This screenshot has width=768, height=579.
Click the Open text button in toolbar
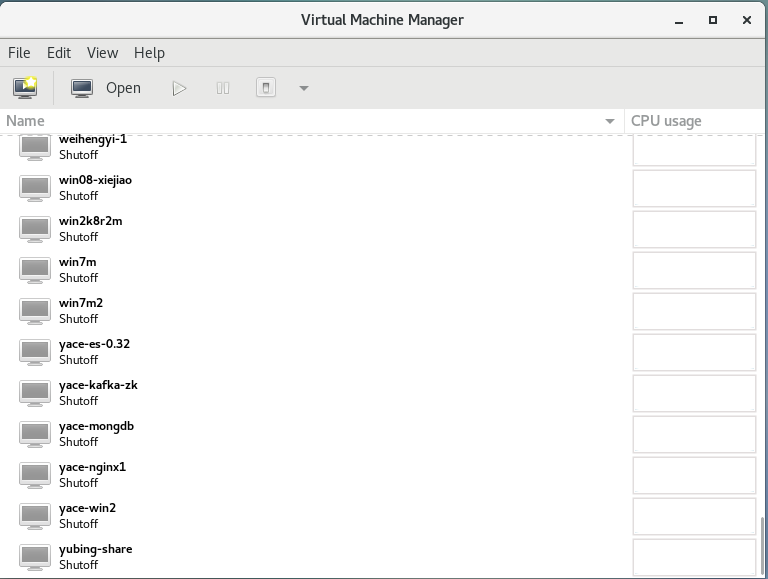point(123,88)
